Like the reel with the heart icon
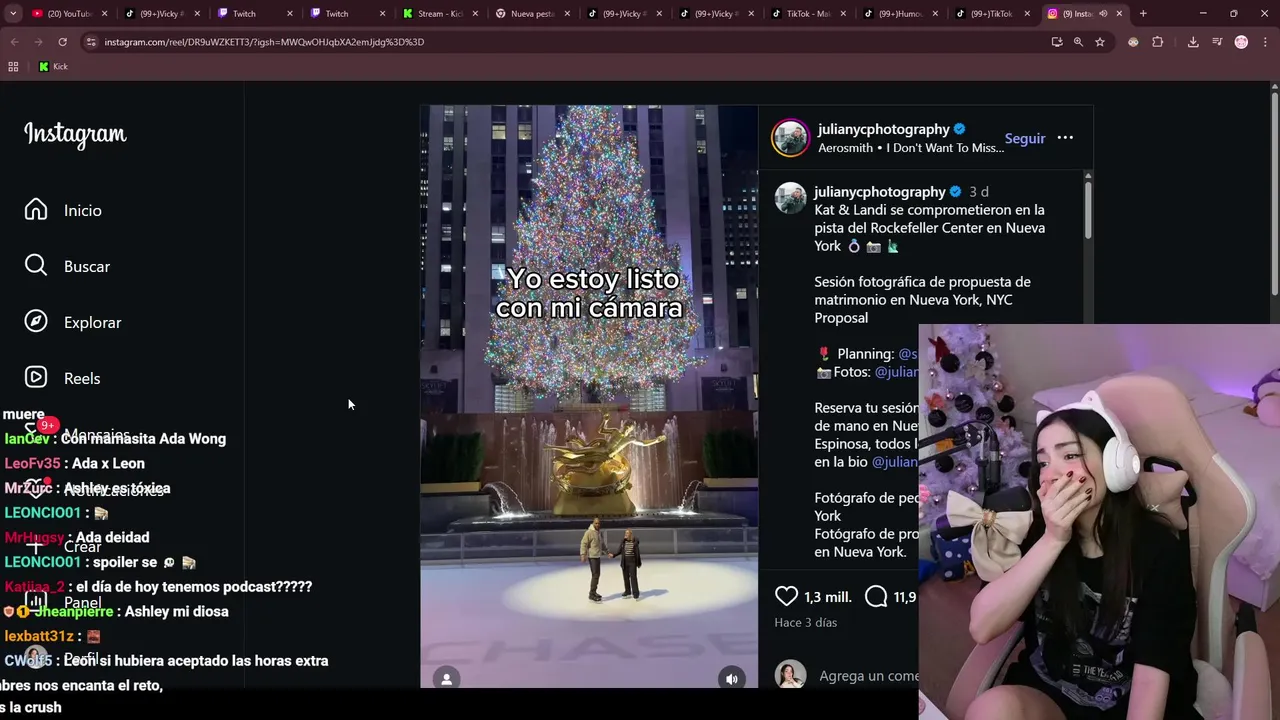 (786, 597)
